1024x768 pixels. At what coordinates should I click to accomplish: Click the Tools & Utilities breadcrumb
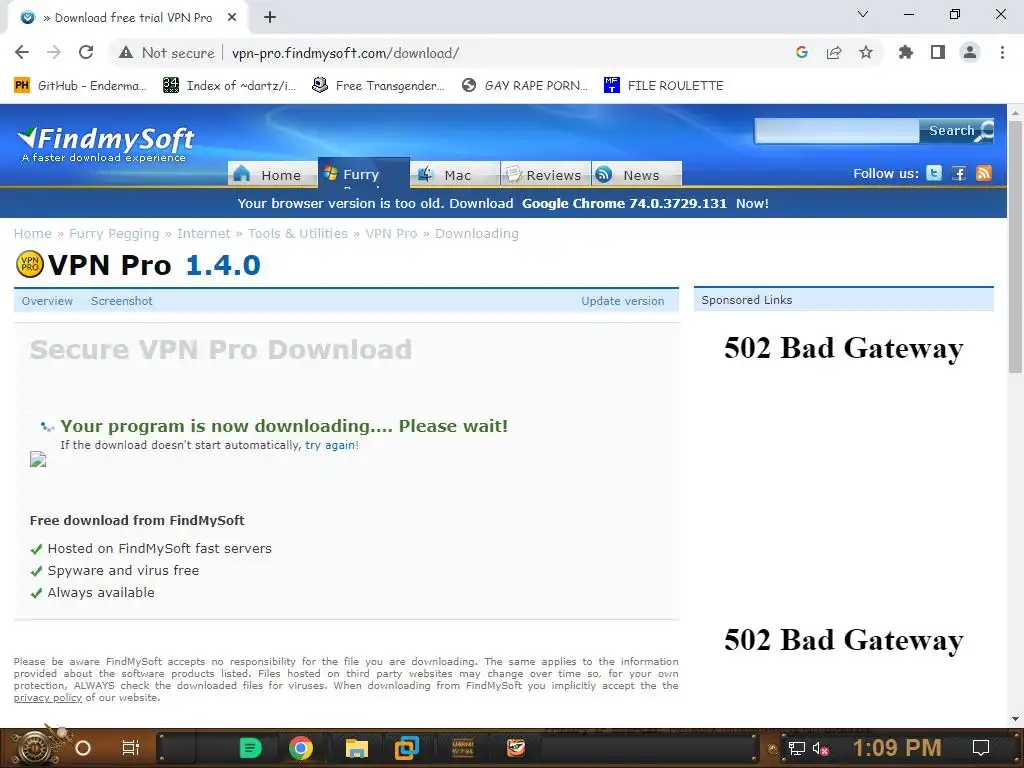tap(298, 233)
